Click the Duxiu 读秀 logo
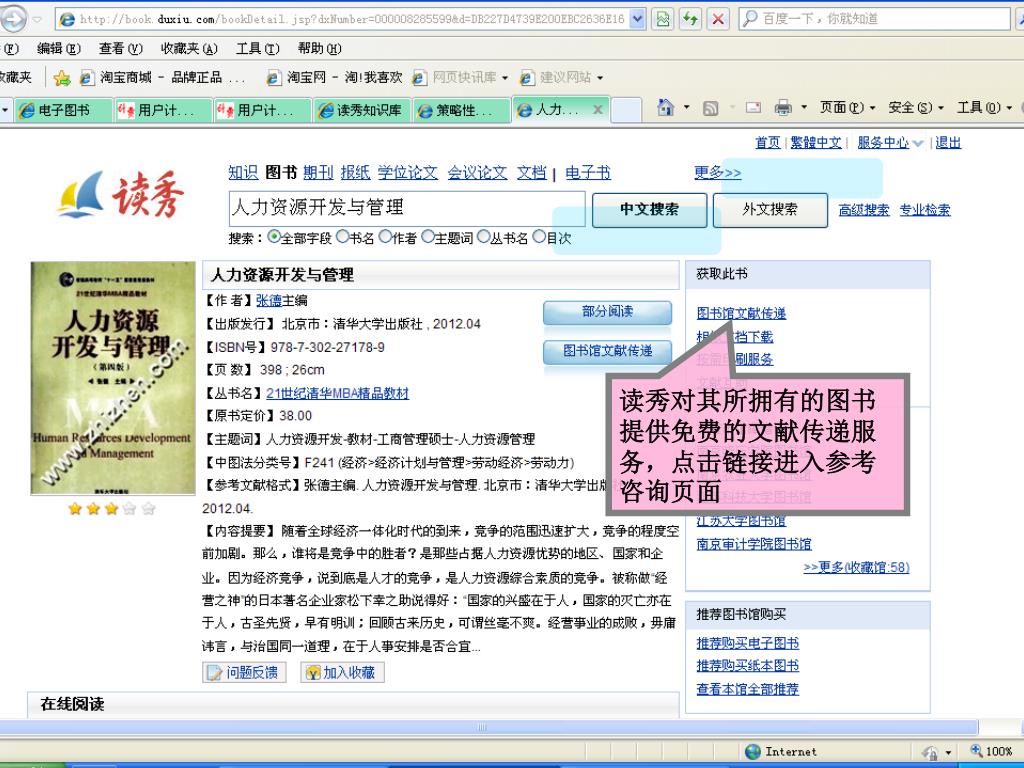Image resolution: width=1024 pixels, height=768 pixels. [x=121, y=194]
